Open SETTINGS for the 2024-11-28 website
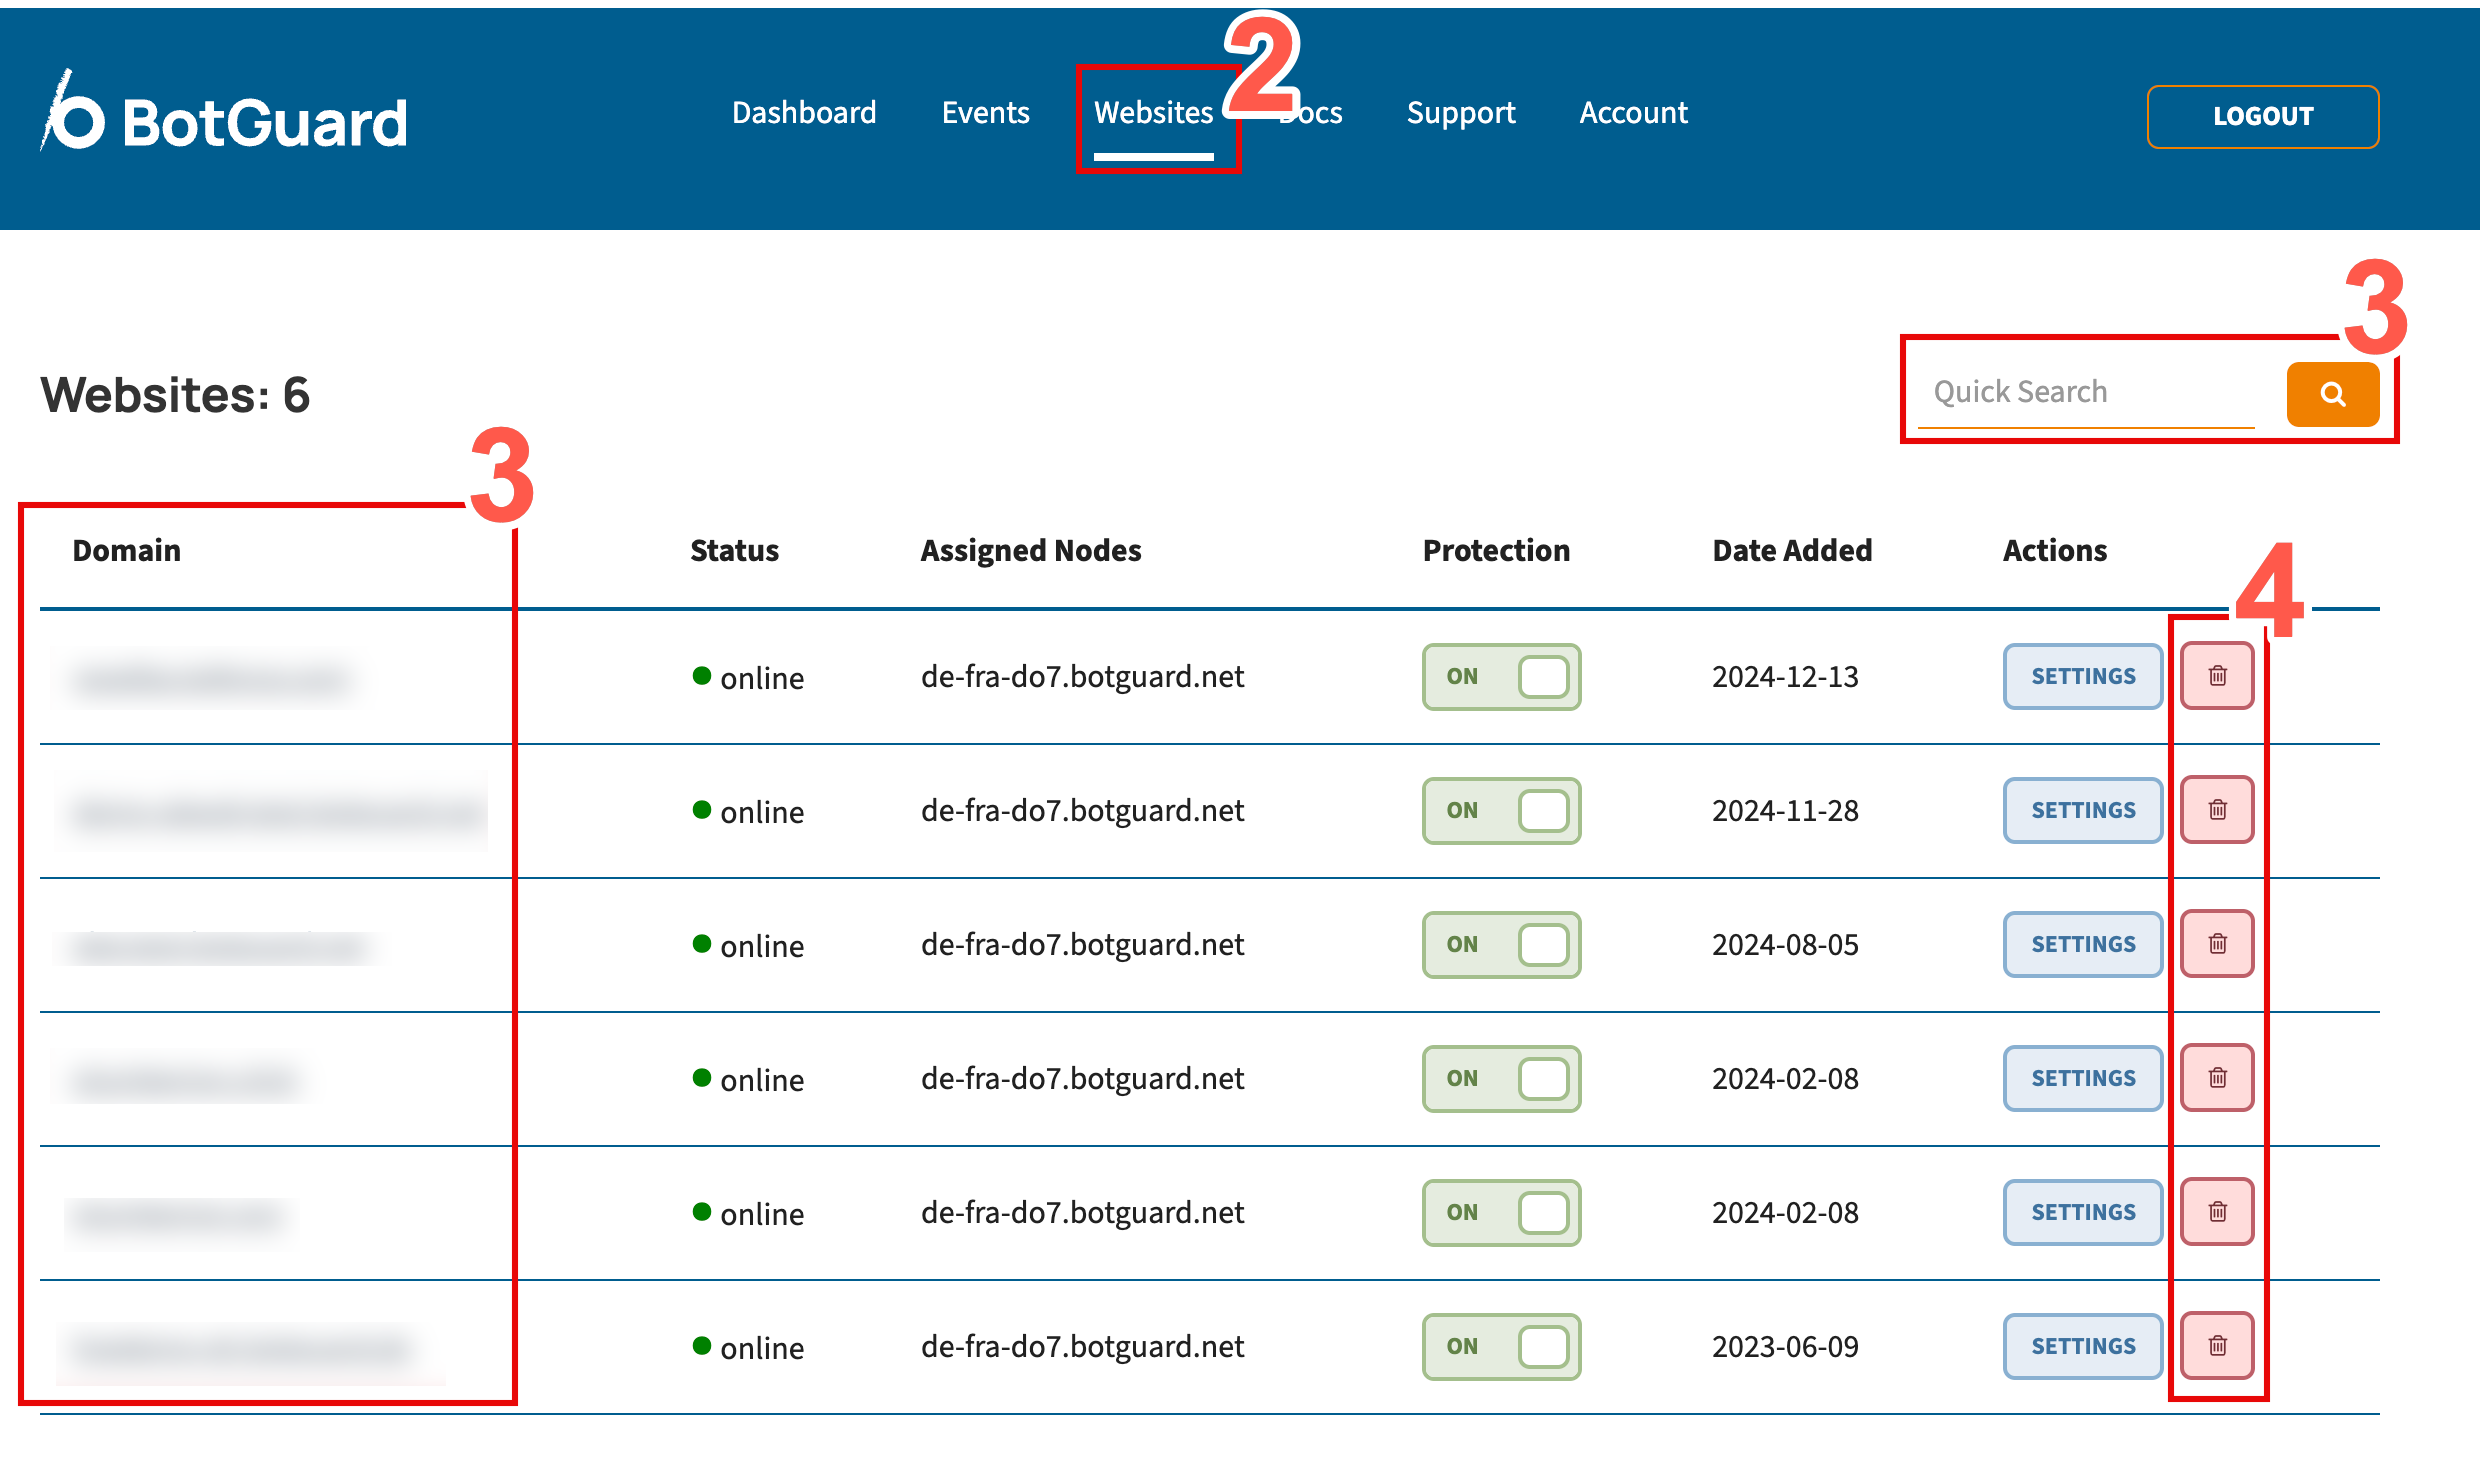This screenshot has height=1460, width=2480. pos(2083,811)
